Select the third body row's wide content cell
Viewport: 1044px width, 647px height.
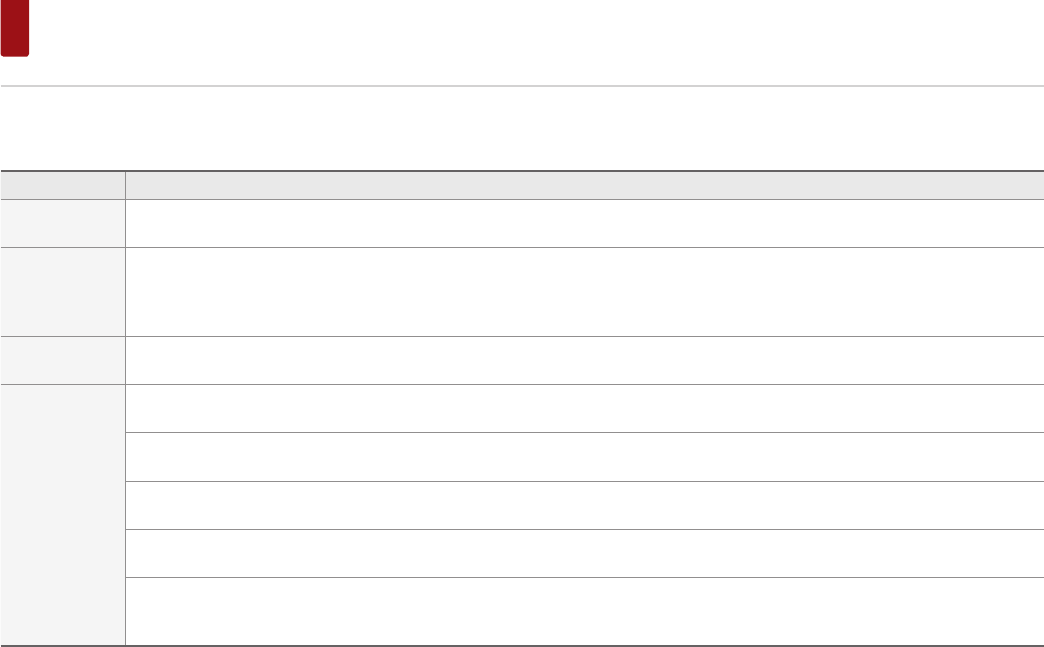tap(584, 360)
